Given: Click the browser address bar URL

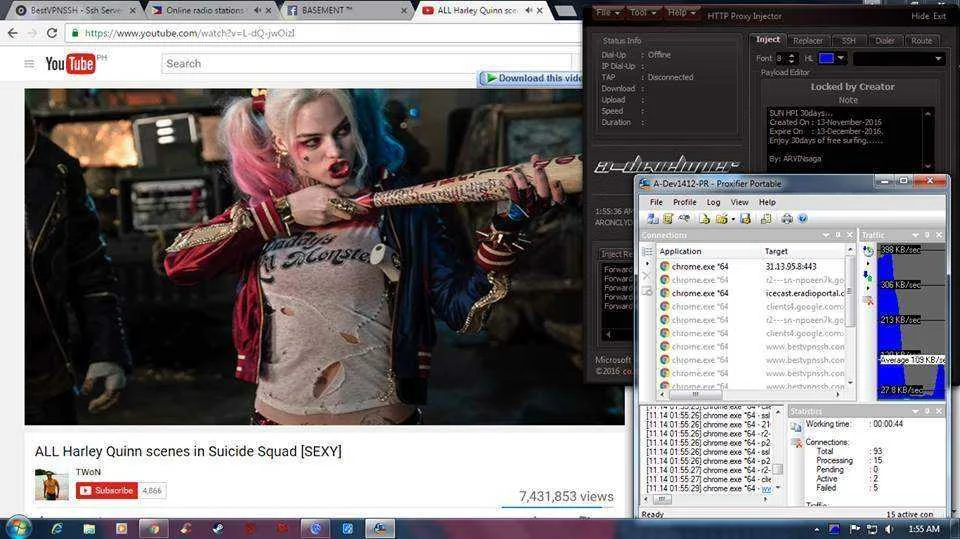Looking at the screenshot, I should click(190, 33).
